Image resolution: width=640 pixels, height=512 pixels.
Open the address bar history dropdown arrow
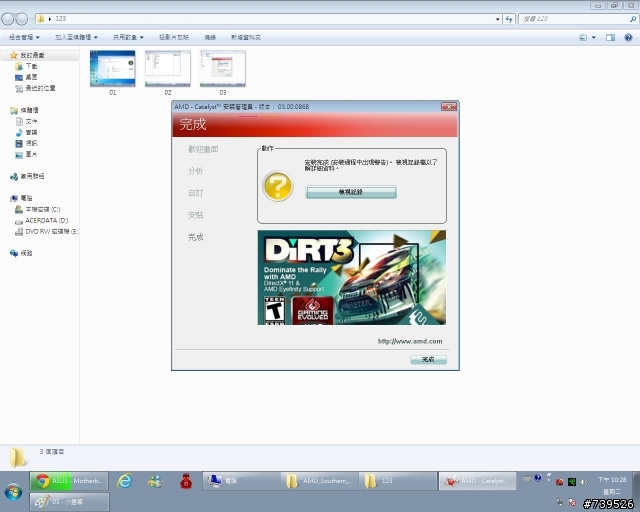coord(498,19)
